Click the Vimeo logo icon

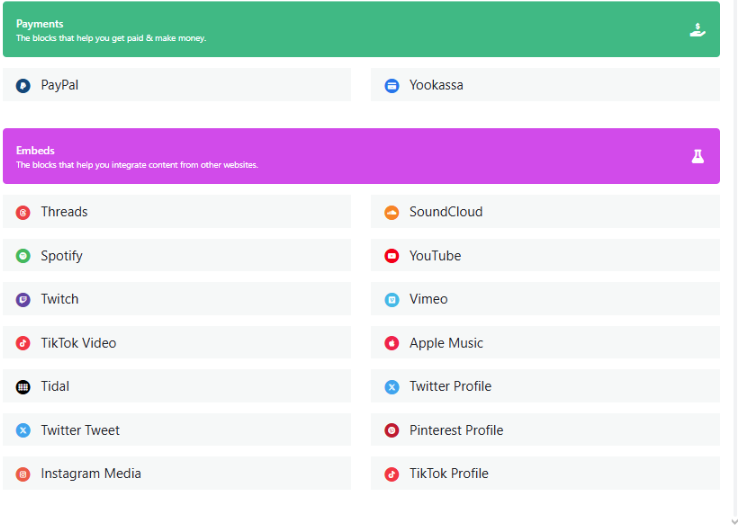pos(392,299)
